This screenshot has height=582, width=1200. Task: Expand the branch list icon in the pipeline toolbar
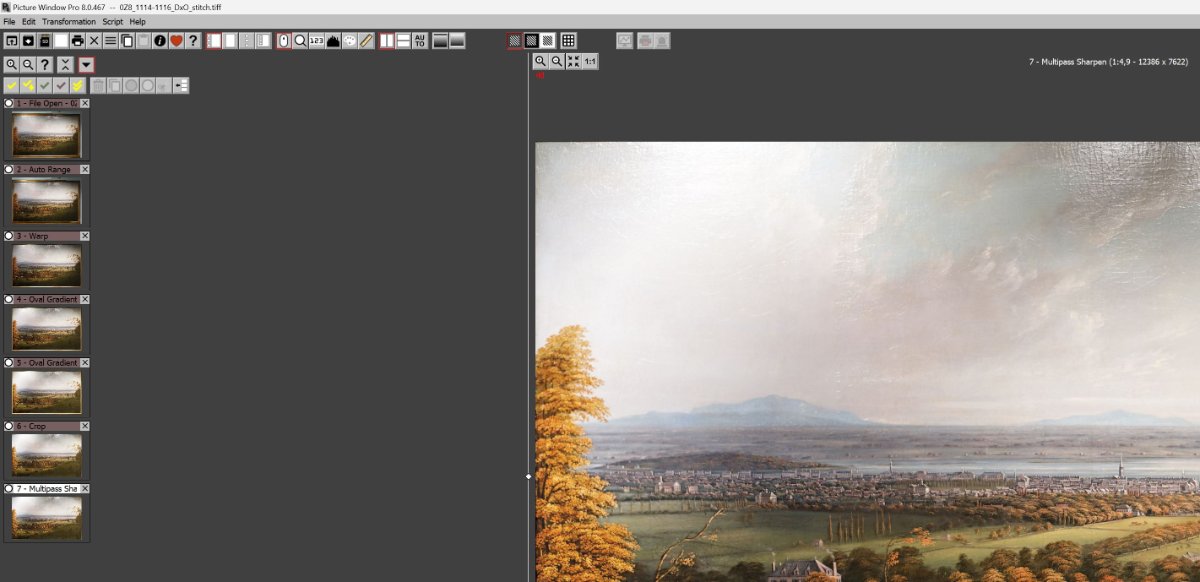point(181,86)
